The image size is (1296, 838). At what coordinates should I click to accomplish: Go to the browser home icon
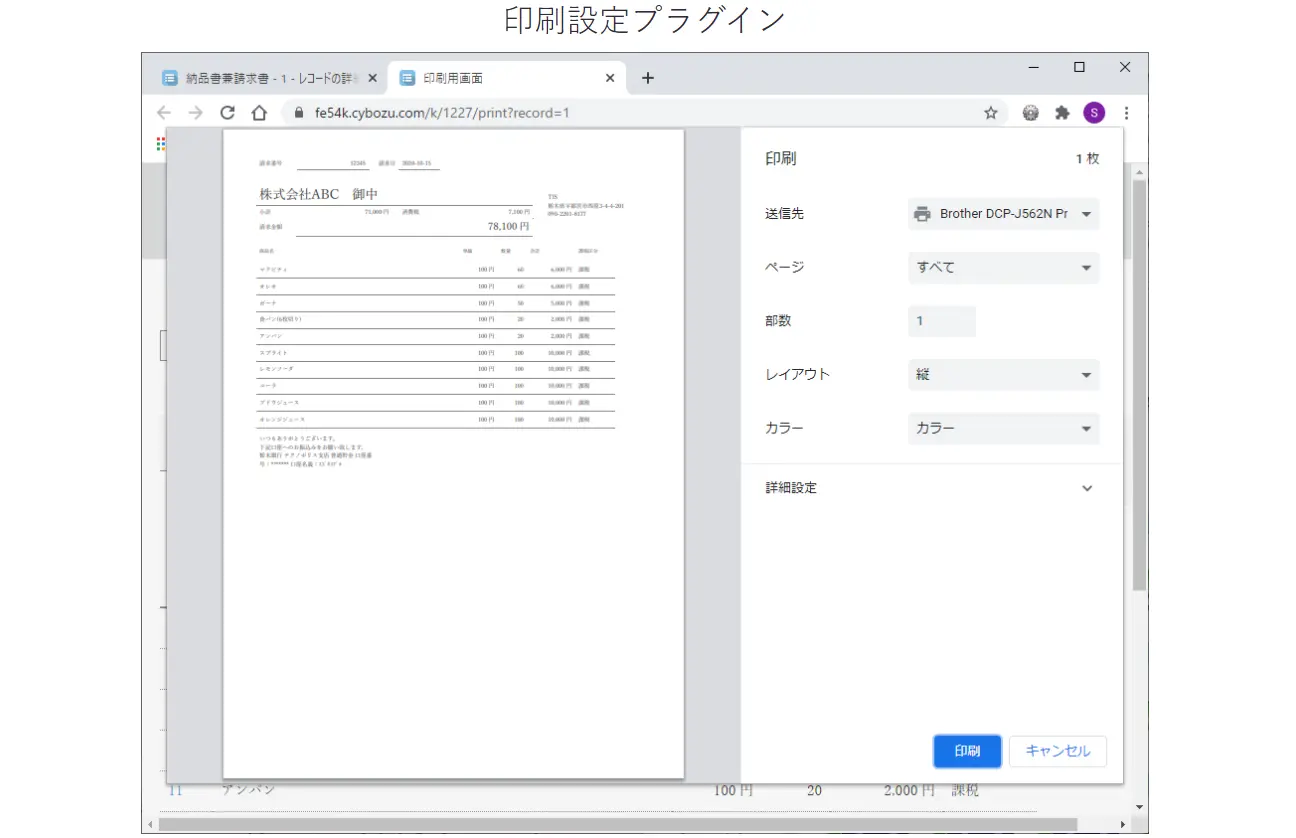click(259, 113)
